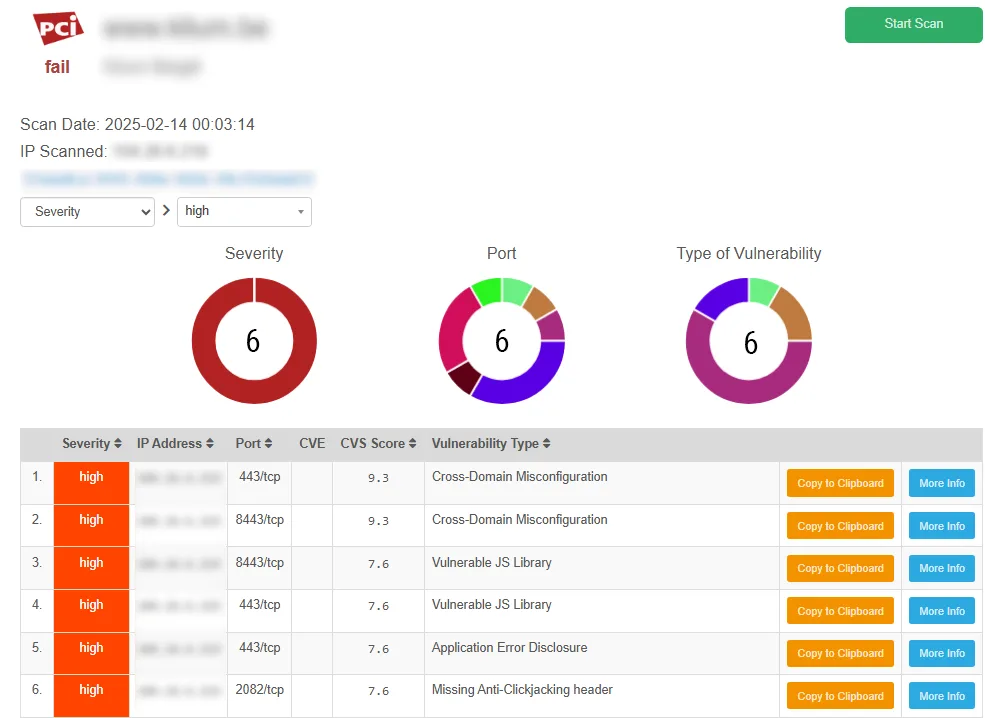Open More Info for Application Error Disclosure

pyautogui.click(x=941, y=653)
